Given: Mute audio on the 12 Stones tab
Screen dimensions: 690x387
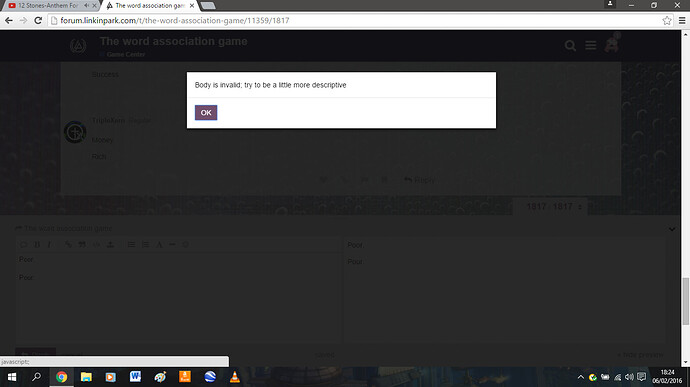Looking at the screenshot, I should click(87, 6).
